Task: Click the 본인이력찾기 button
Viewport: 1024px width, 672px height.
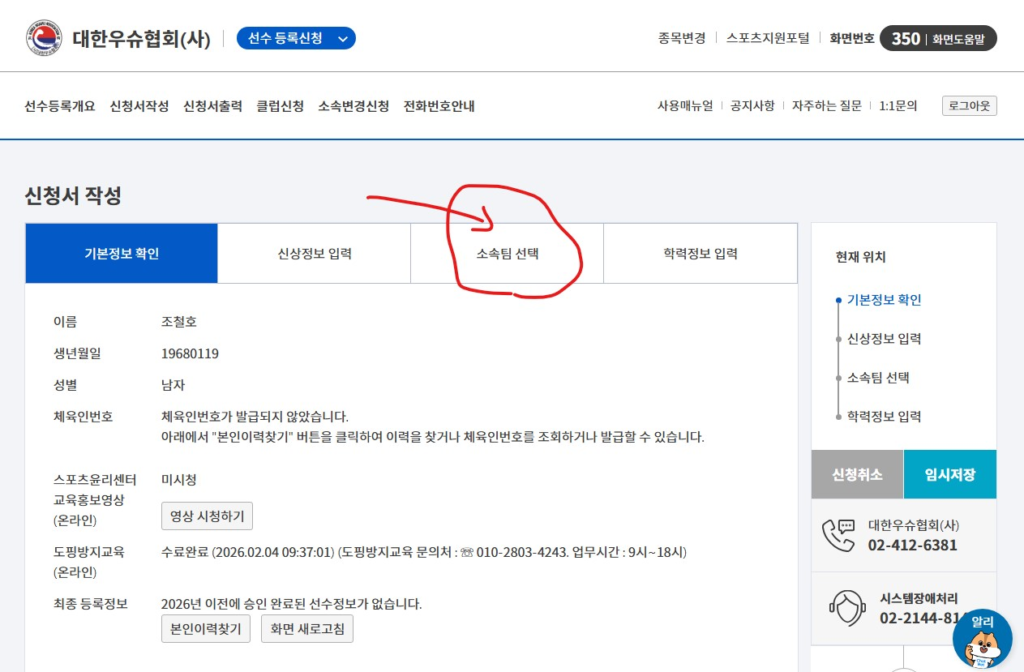Action: (x=207, y=629)
